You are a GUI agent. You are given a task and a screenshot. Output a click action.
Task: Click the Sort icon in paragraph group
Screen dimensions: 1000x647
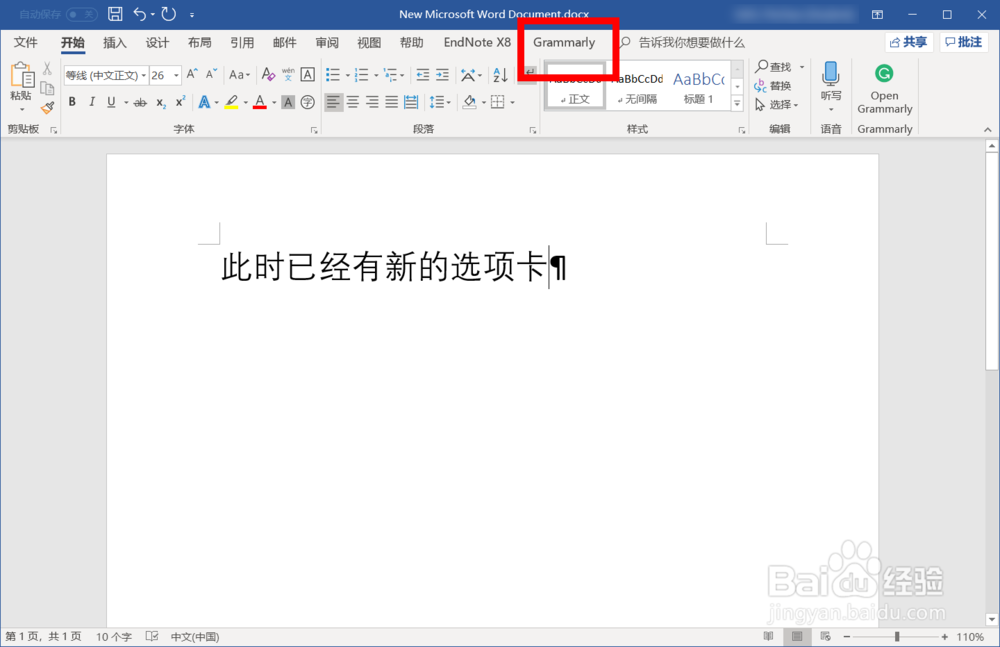500,75
